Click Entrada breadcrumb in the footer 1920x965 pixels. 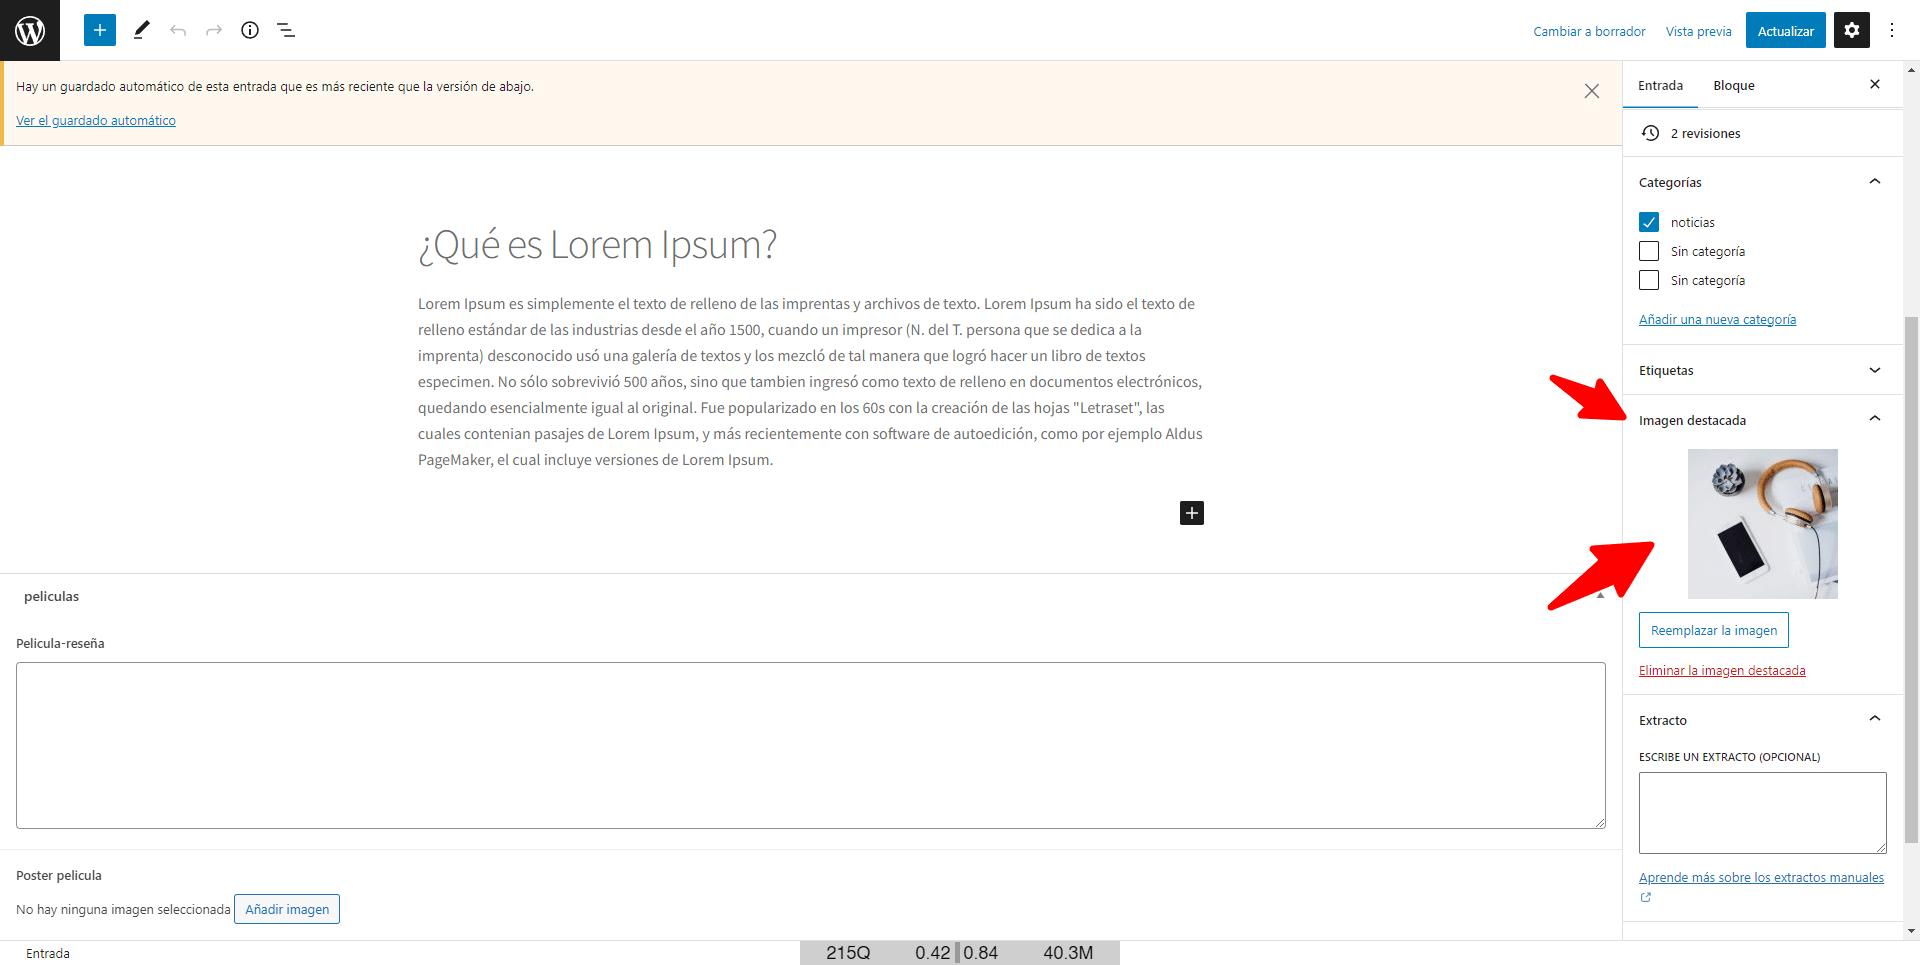48,953
